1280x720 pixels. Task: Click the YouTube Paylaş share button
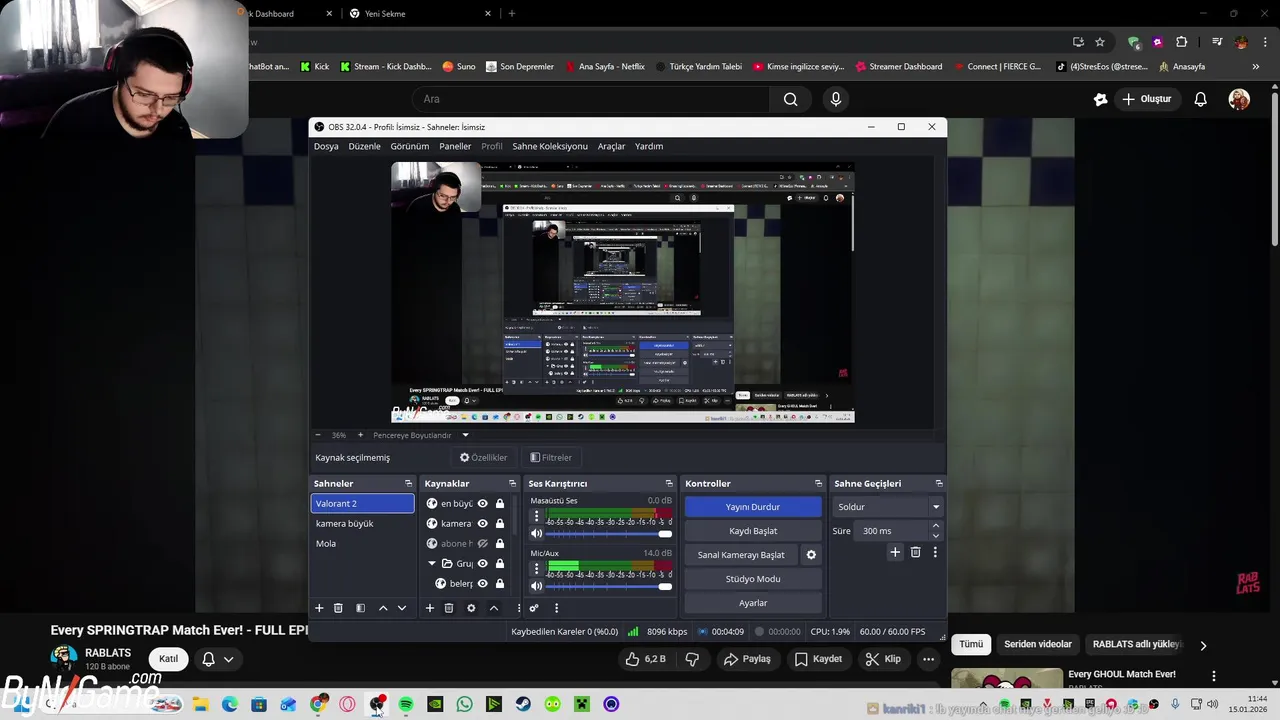747,659
